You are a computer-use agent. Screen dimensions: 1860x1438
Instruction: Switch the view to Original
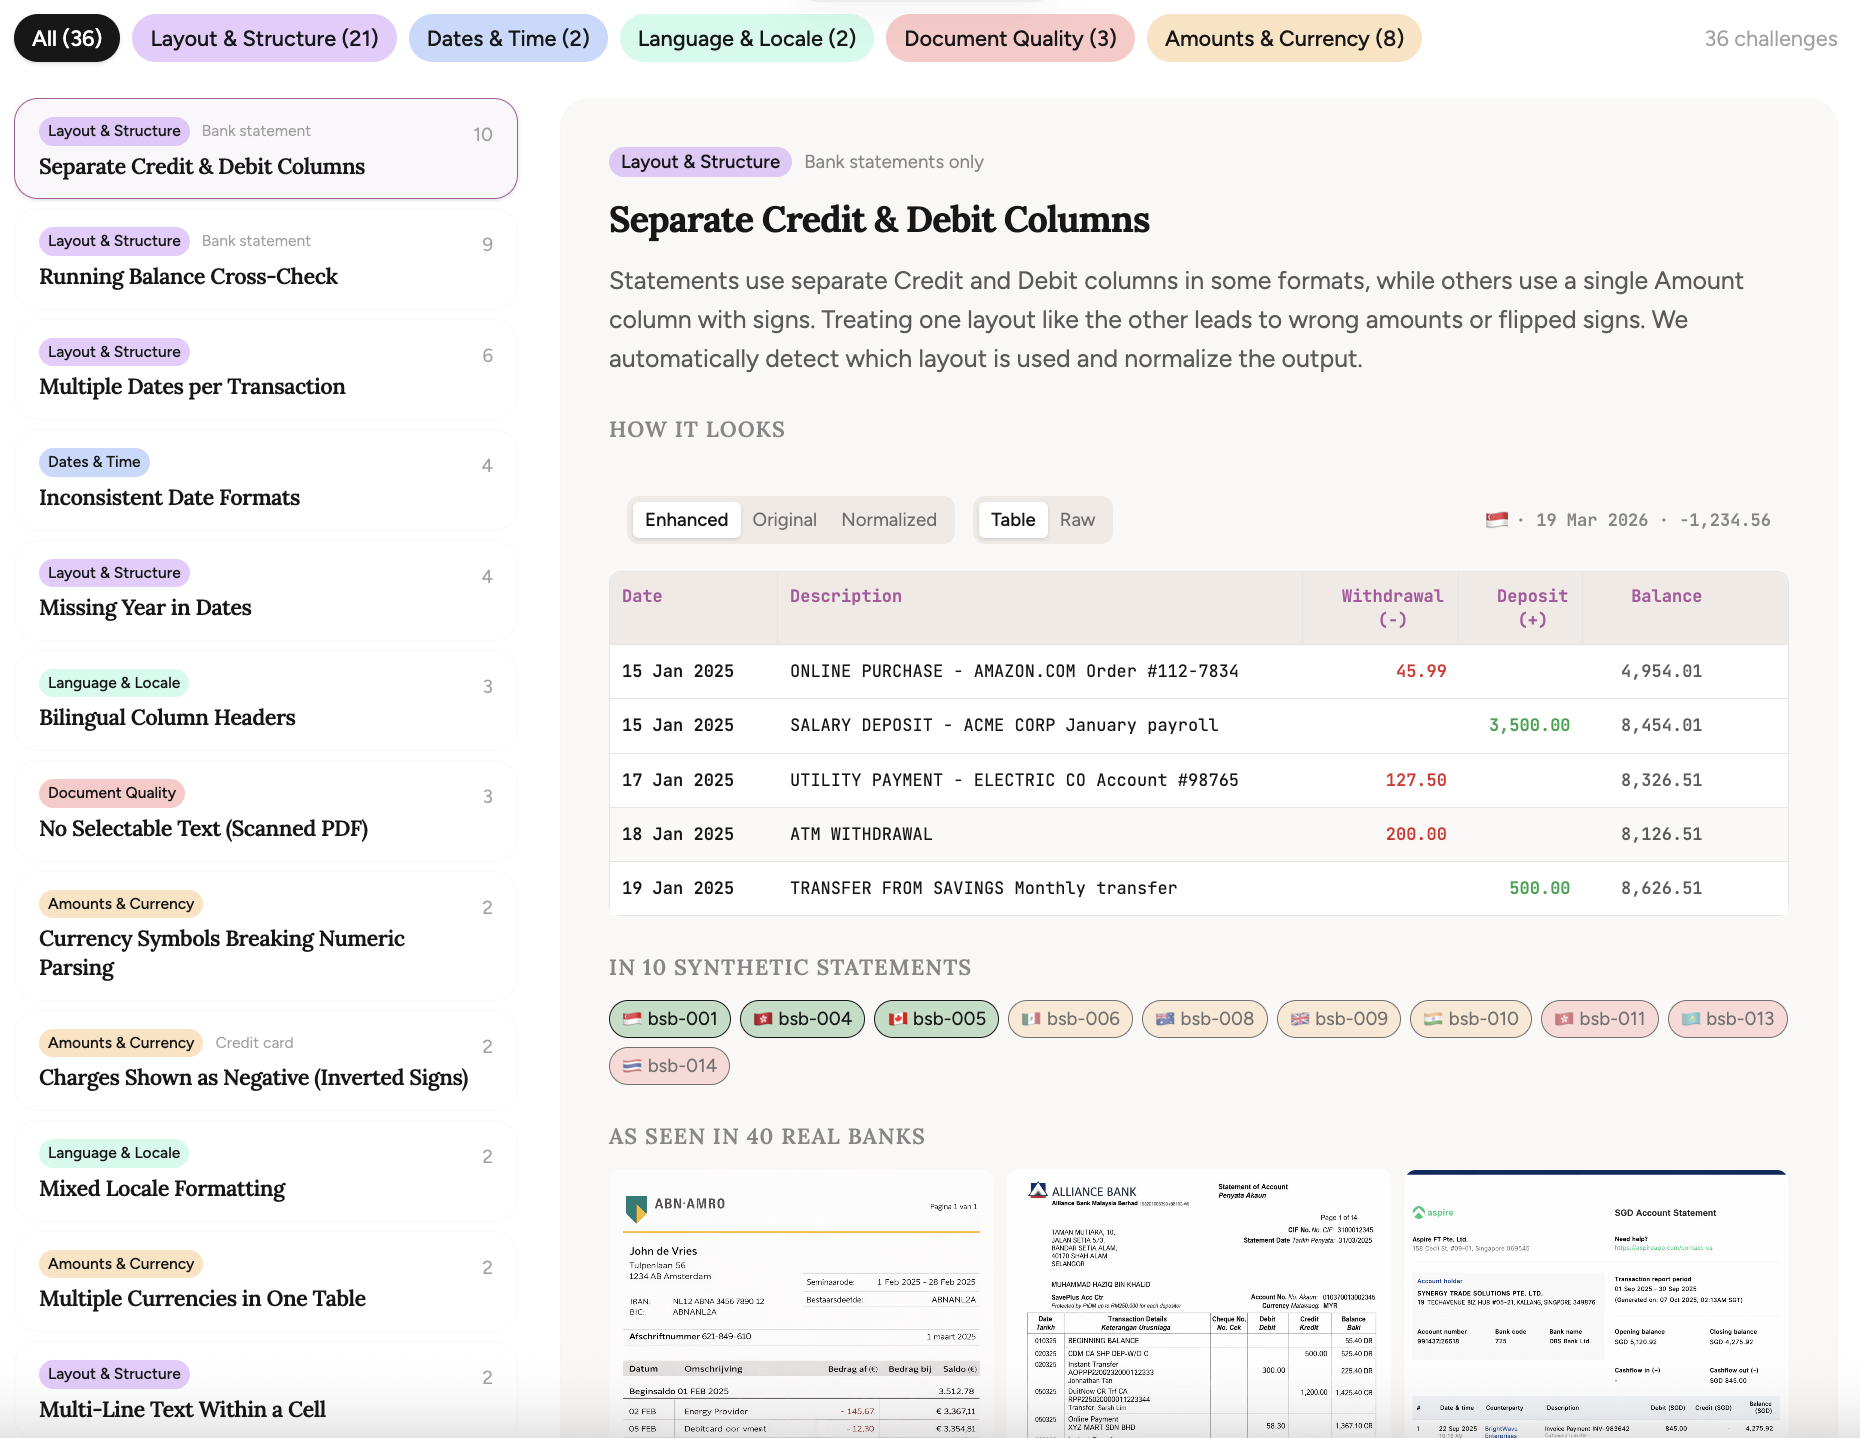click(785, 519)
